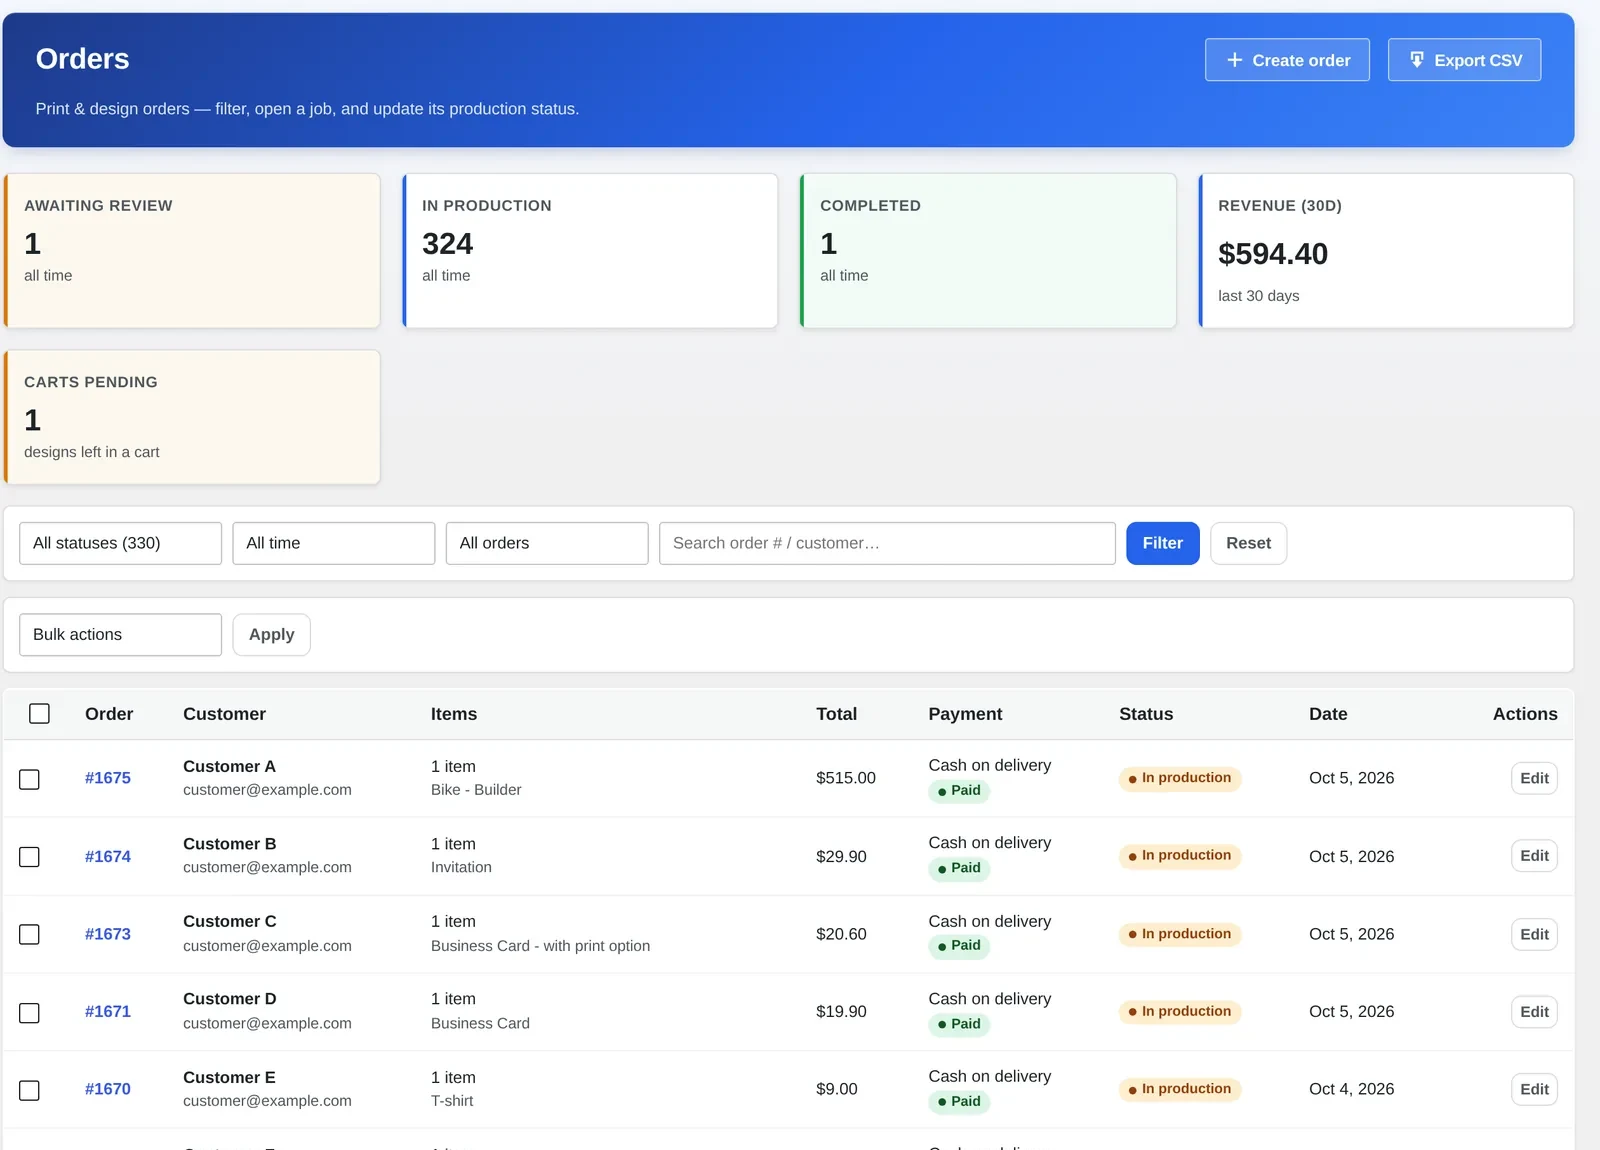Check the box for order #1670
1600x1150 pixels.
[x=30, y=1090]
